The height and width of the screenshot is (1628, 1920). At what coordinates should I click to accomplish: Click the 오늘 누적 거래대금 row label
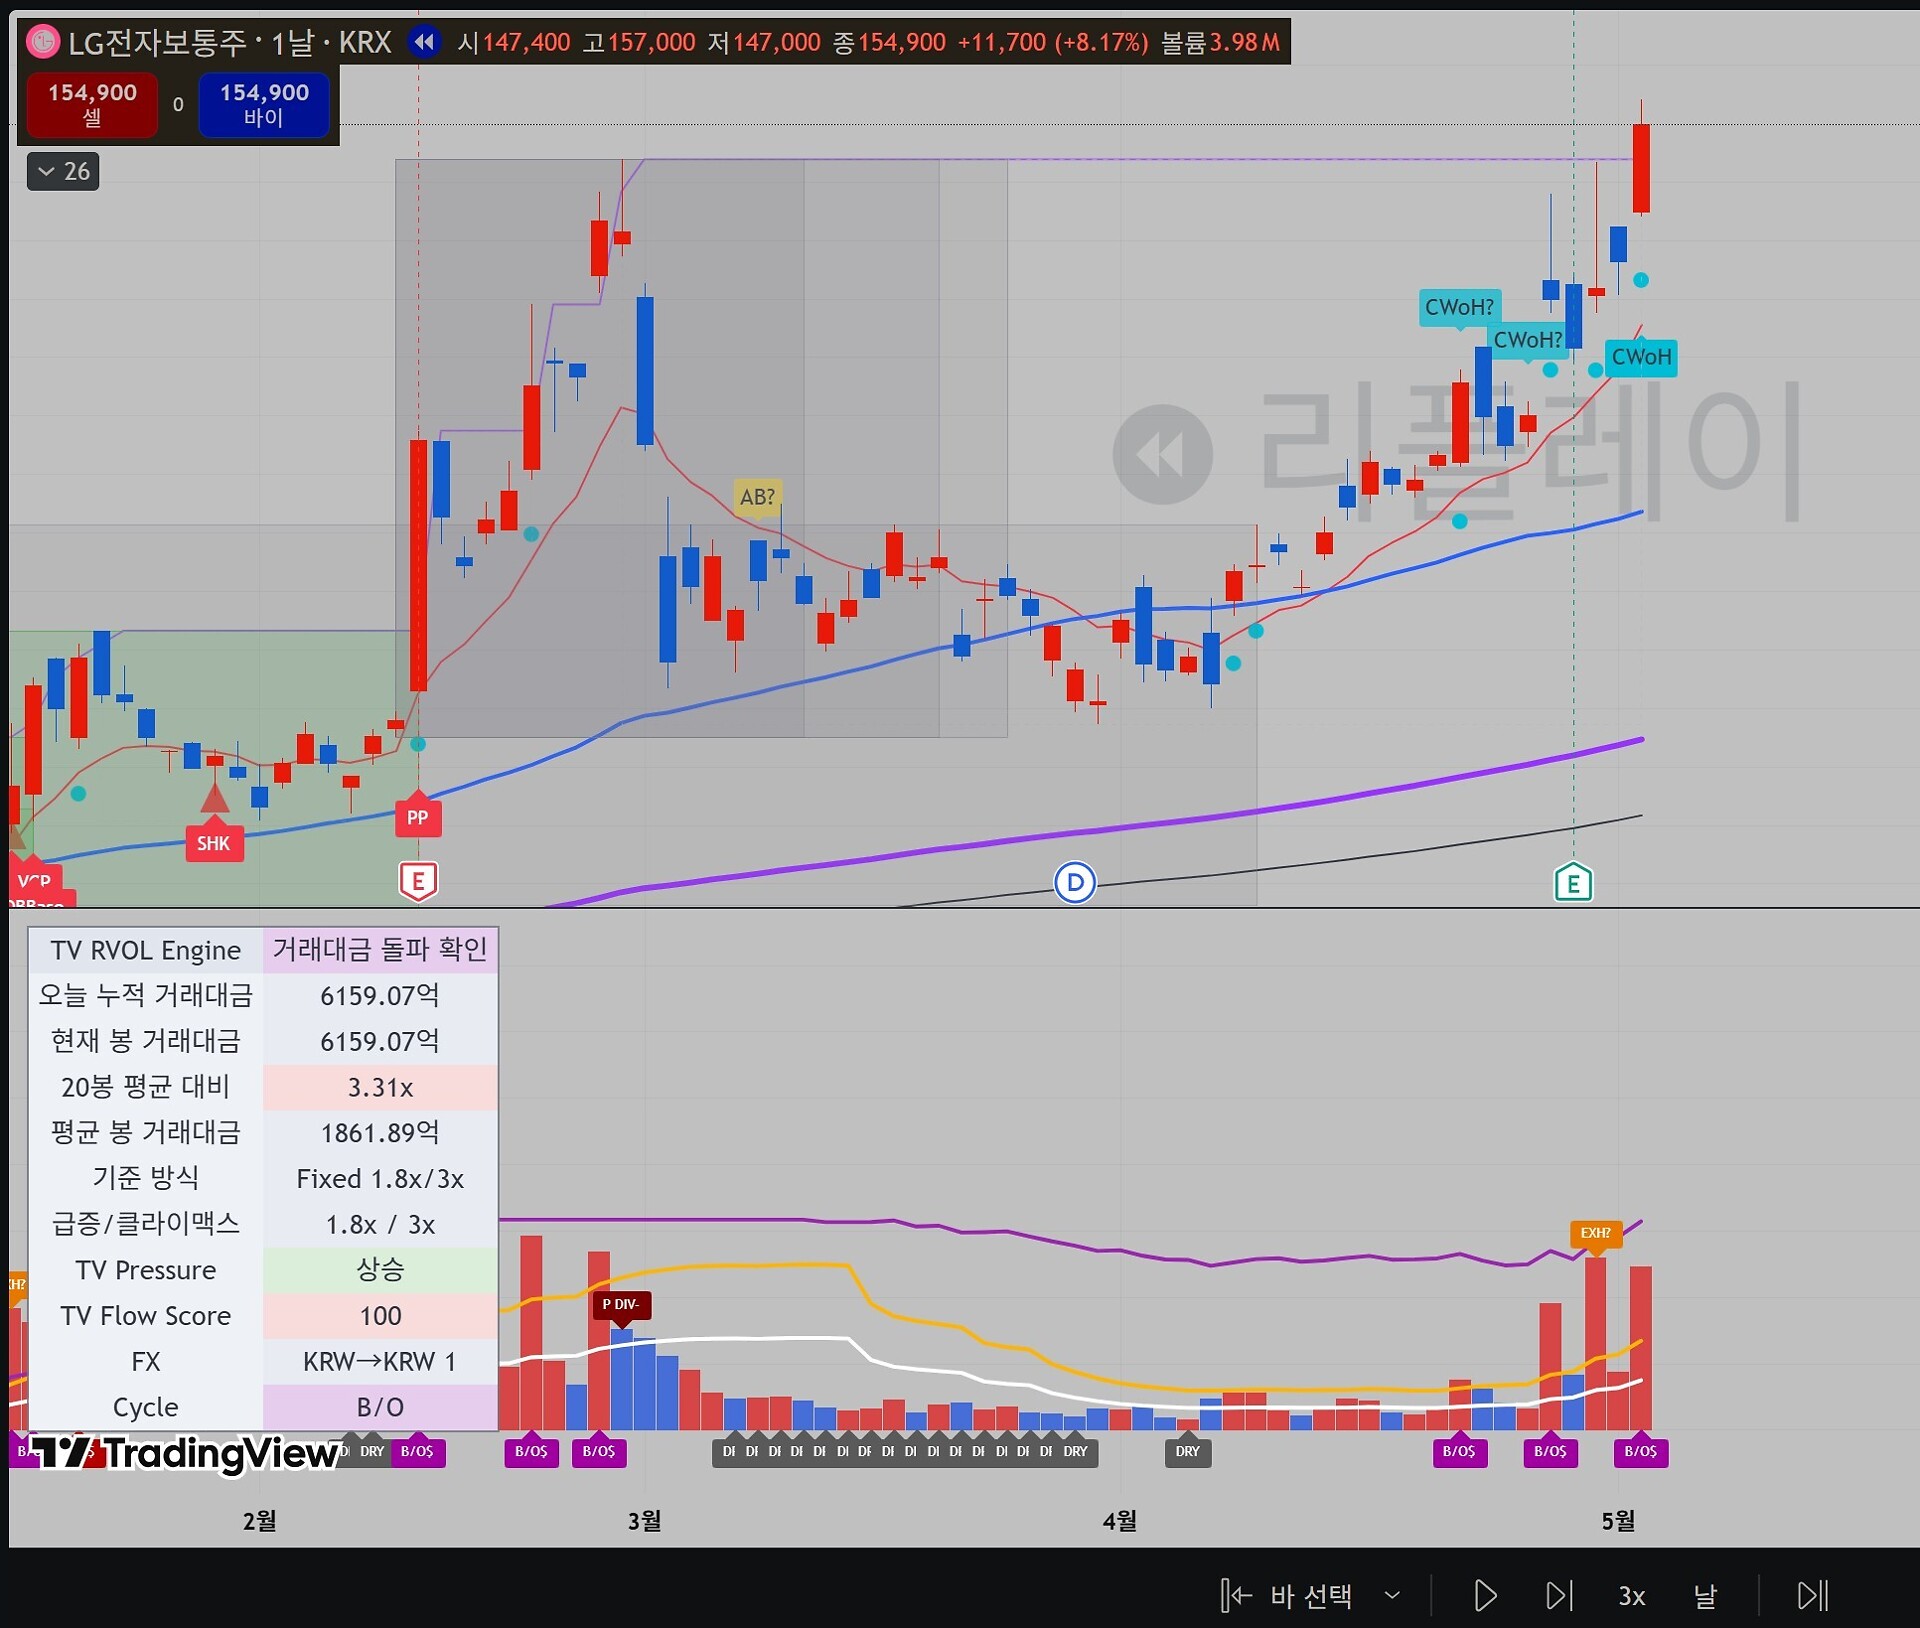click(146, 995)
